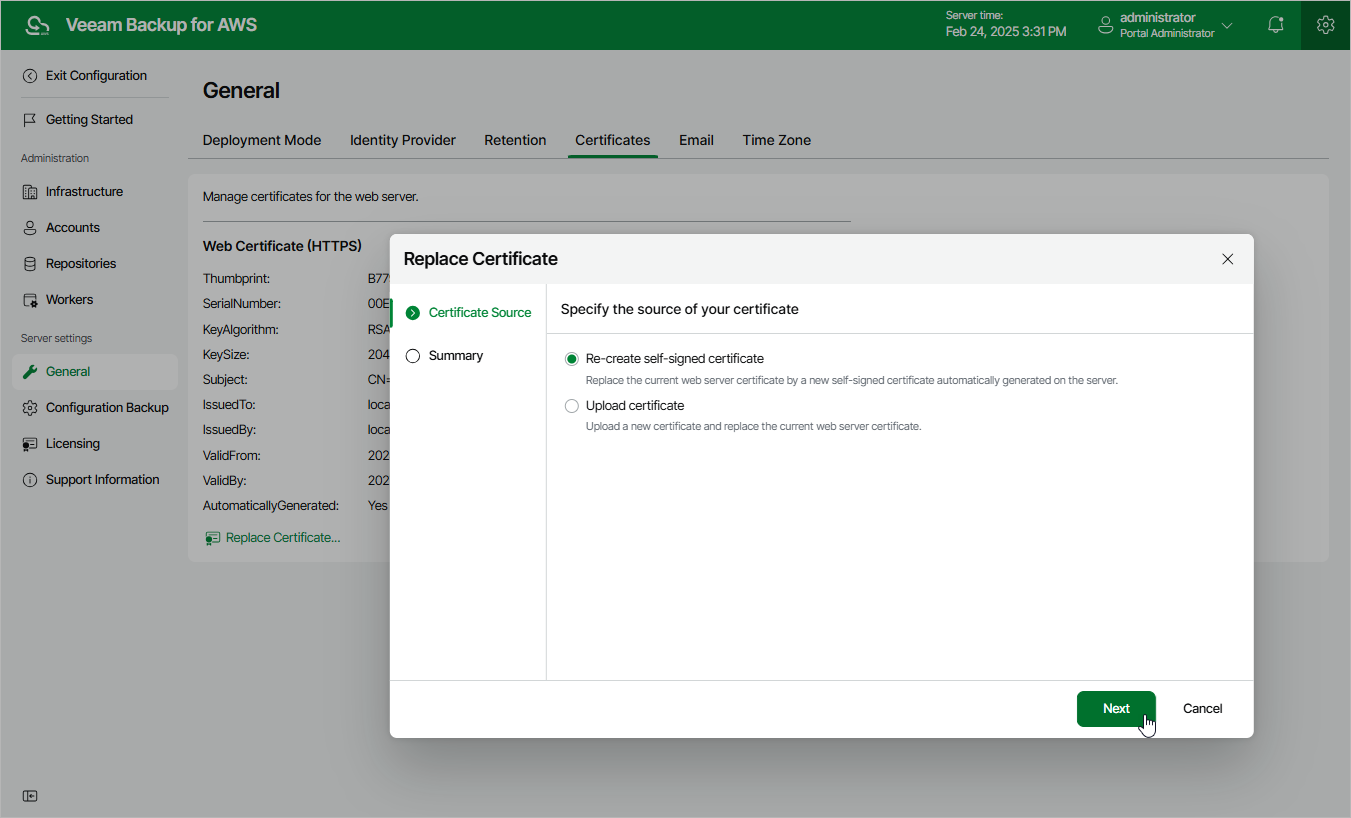Click the Replace Certificate link icon
Viewport: 1351px width, 818px height.
[x=212, y=538]
